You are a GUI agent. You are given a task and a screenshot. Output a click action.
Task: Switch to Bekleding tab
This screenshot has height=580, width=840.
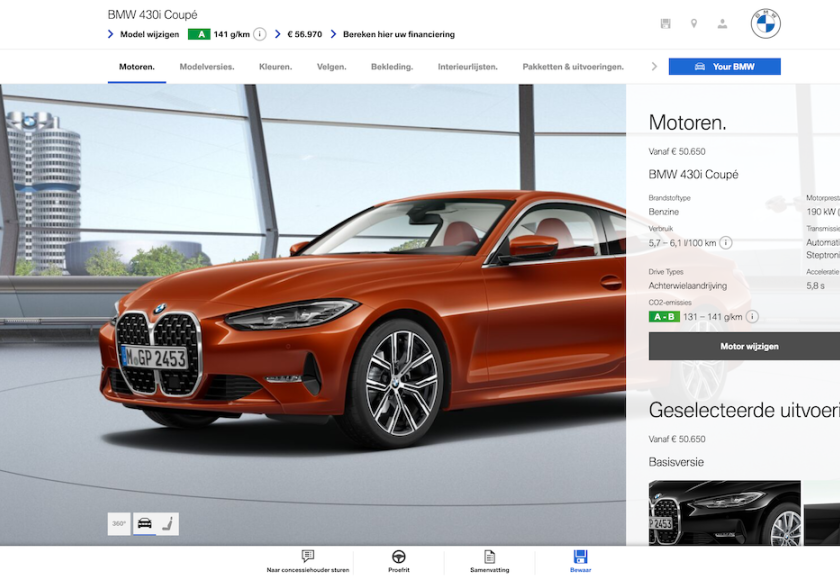coord(392,67)
